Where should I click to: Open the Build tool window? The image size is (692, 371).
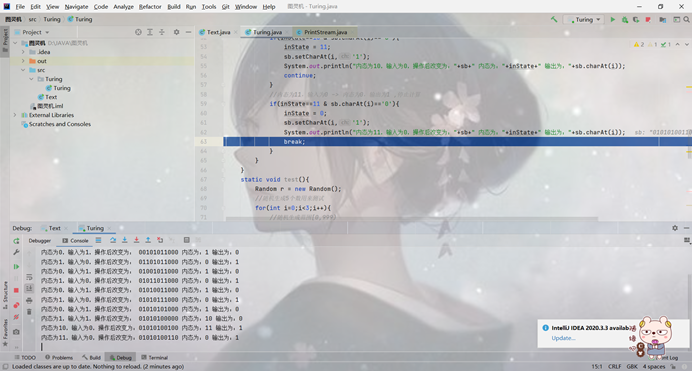coord(91,358)
